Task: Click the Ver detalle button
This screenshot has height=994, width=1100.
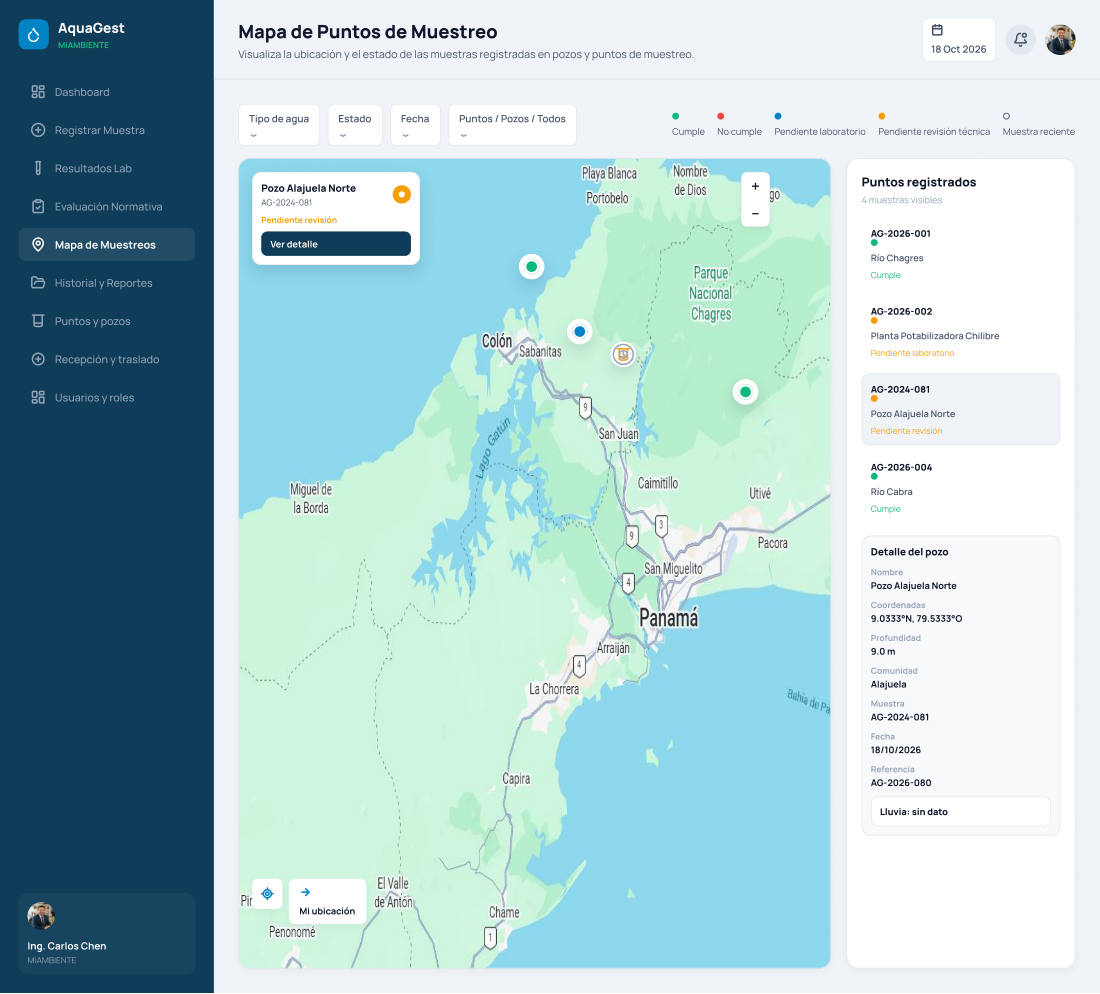Action: coord(335,244)
